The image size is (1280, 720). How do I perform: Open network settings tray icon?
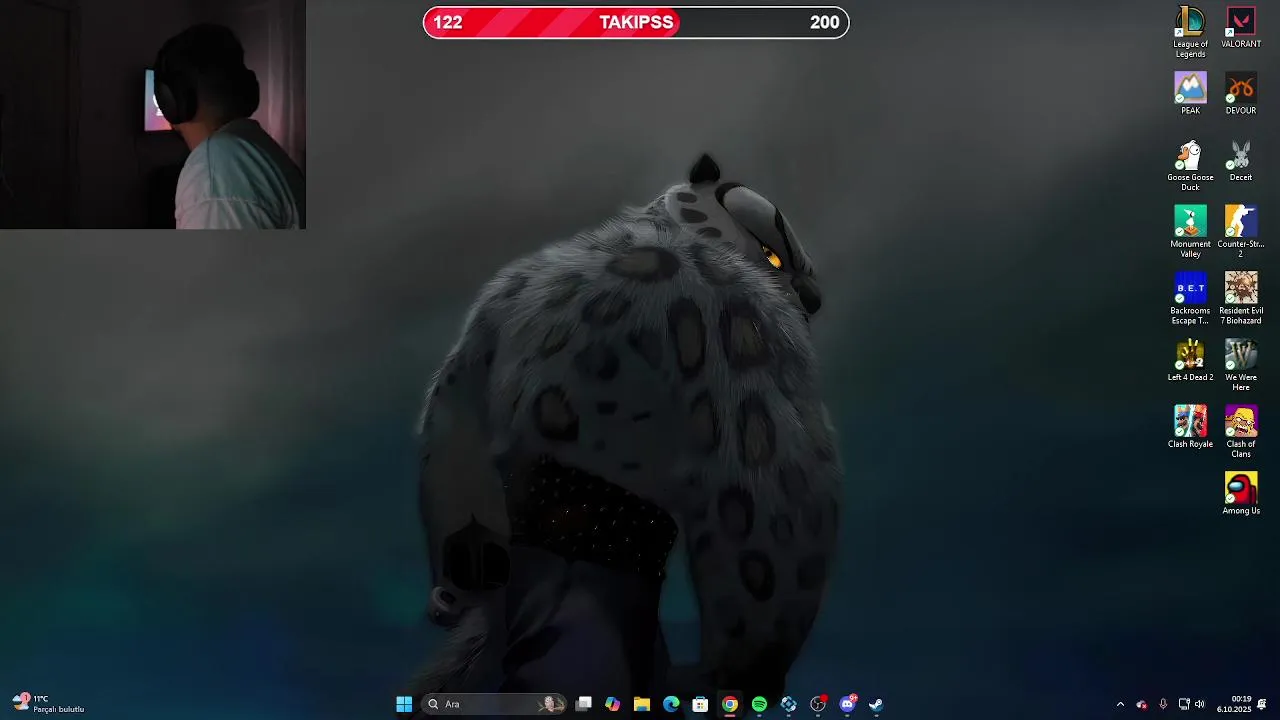(x=1184, y=704)
